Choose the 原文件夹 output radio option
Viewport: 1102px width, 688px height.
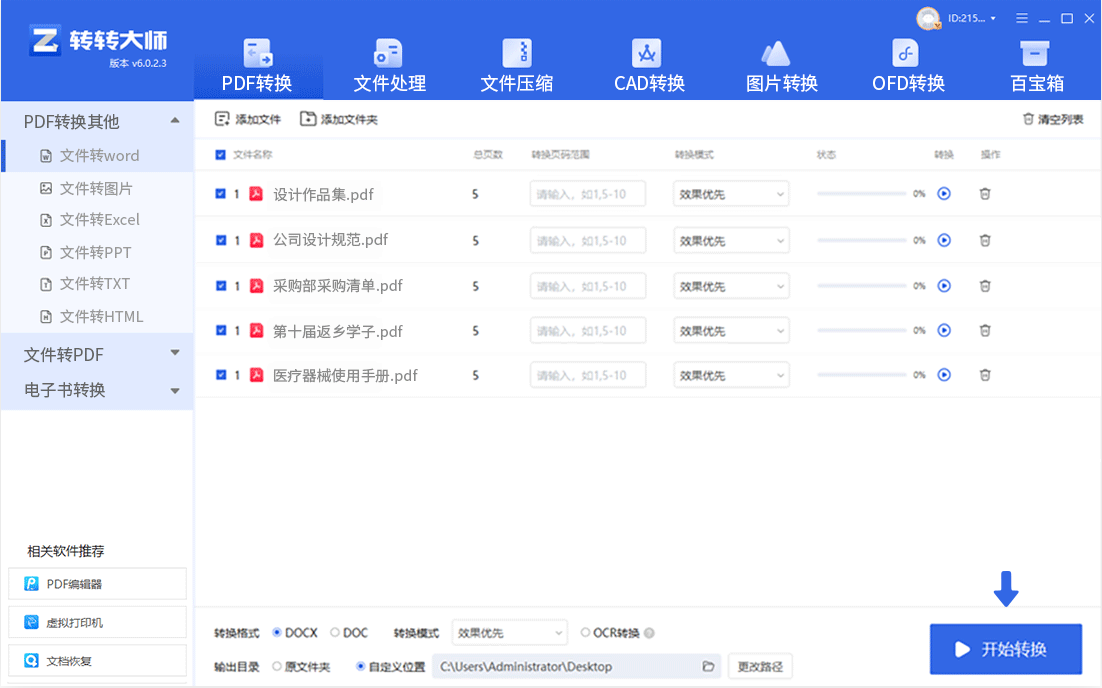[277, 666]
